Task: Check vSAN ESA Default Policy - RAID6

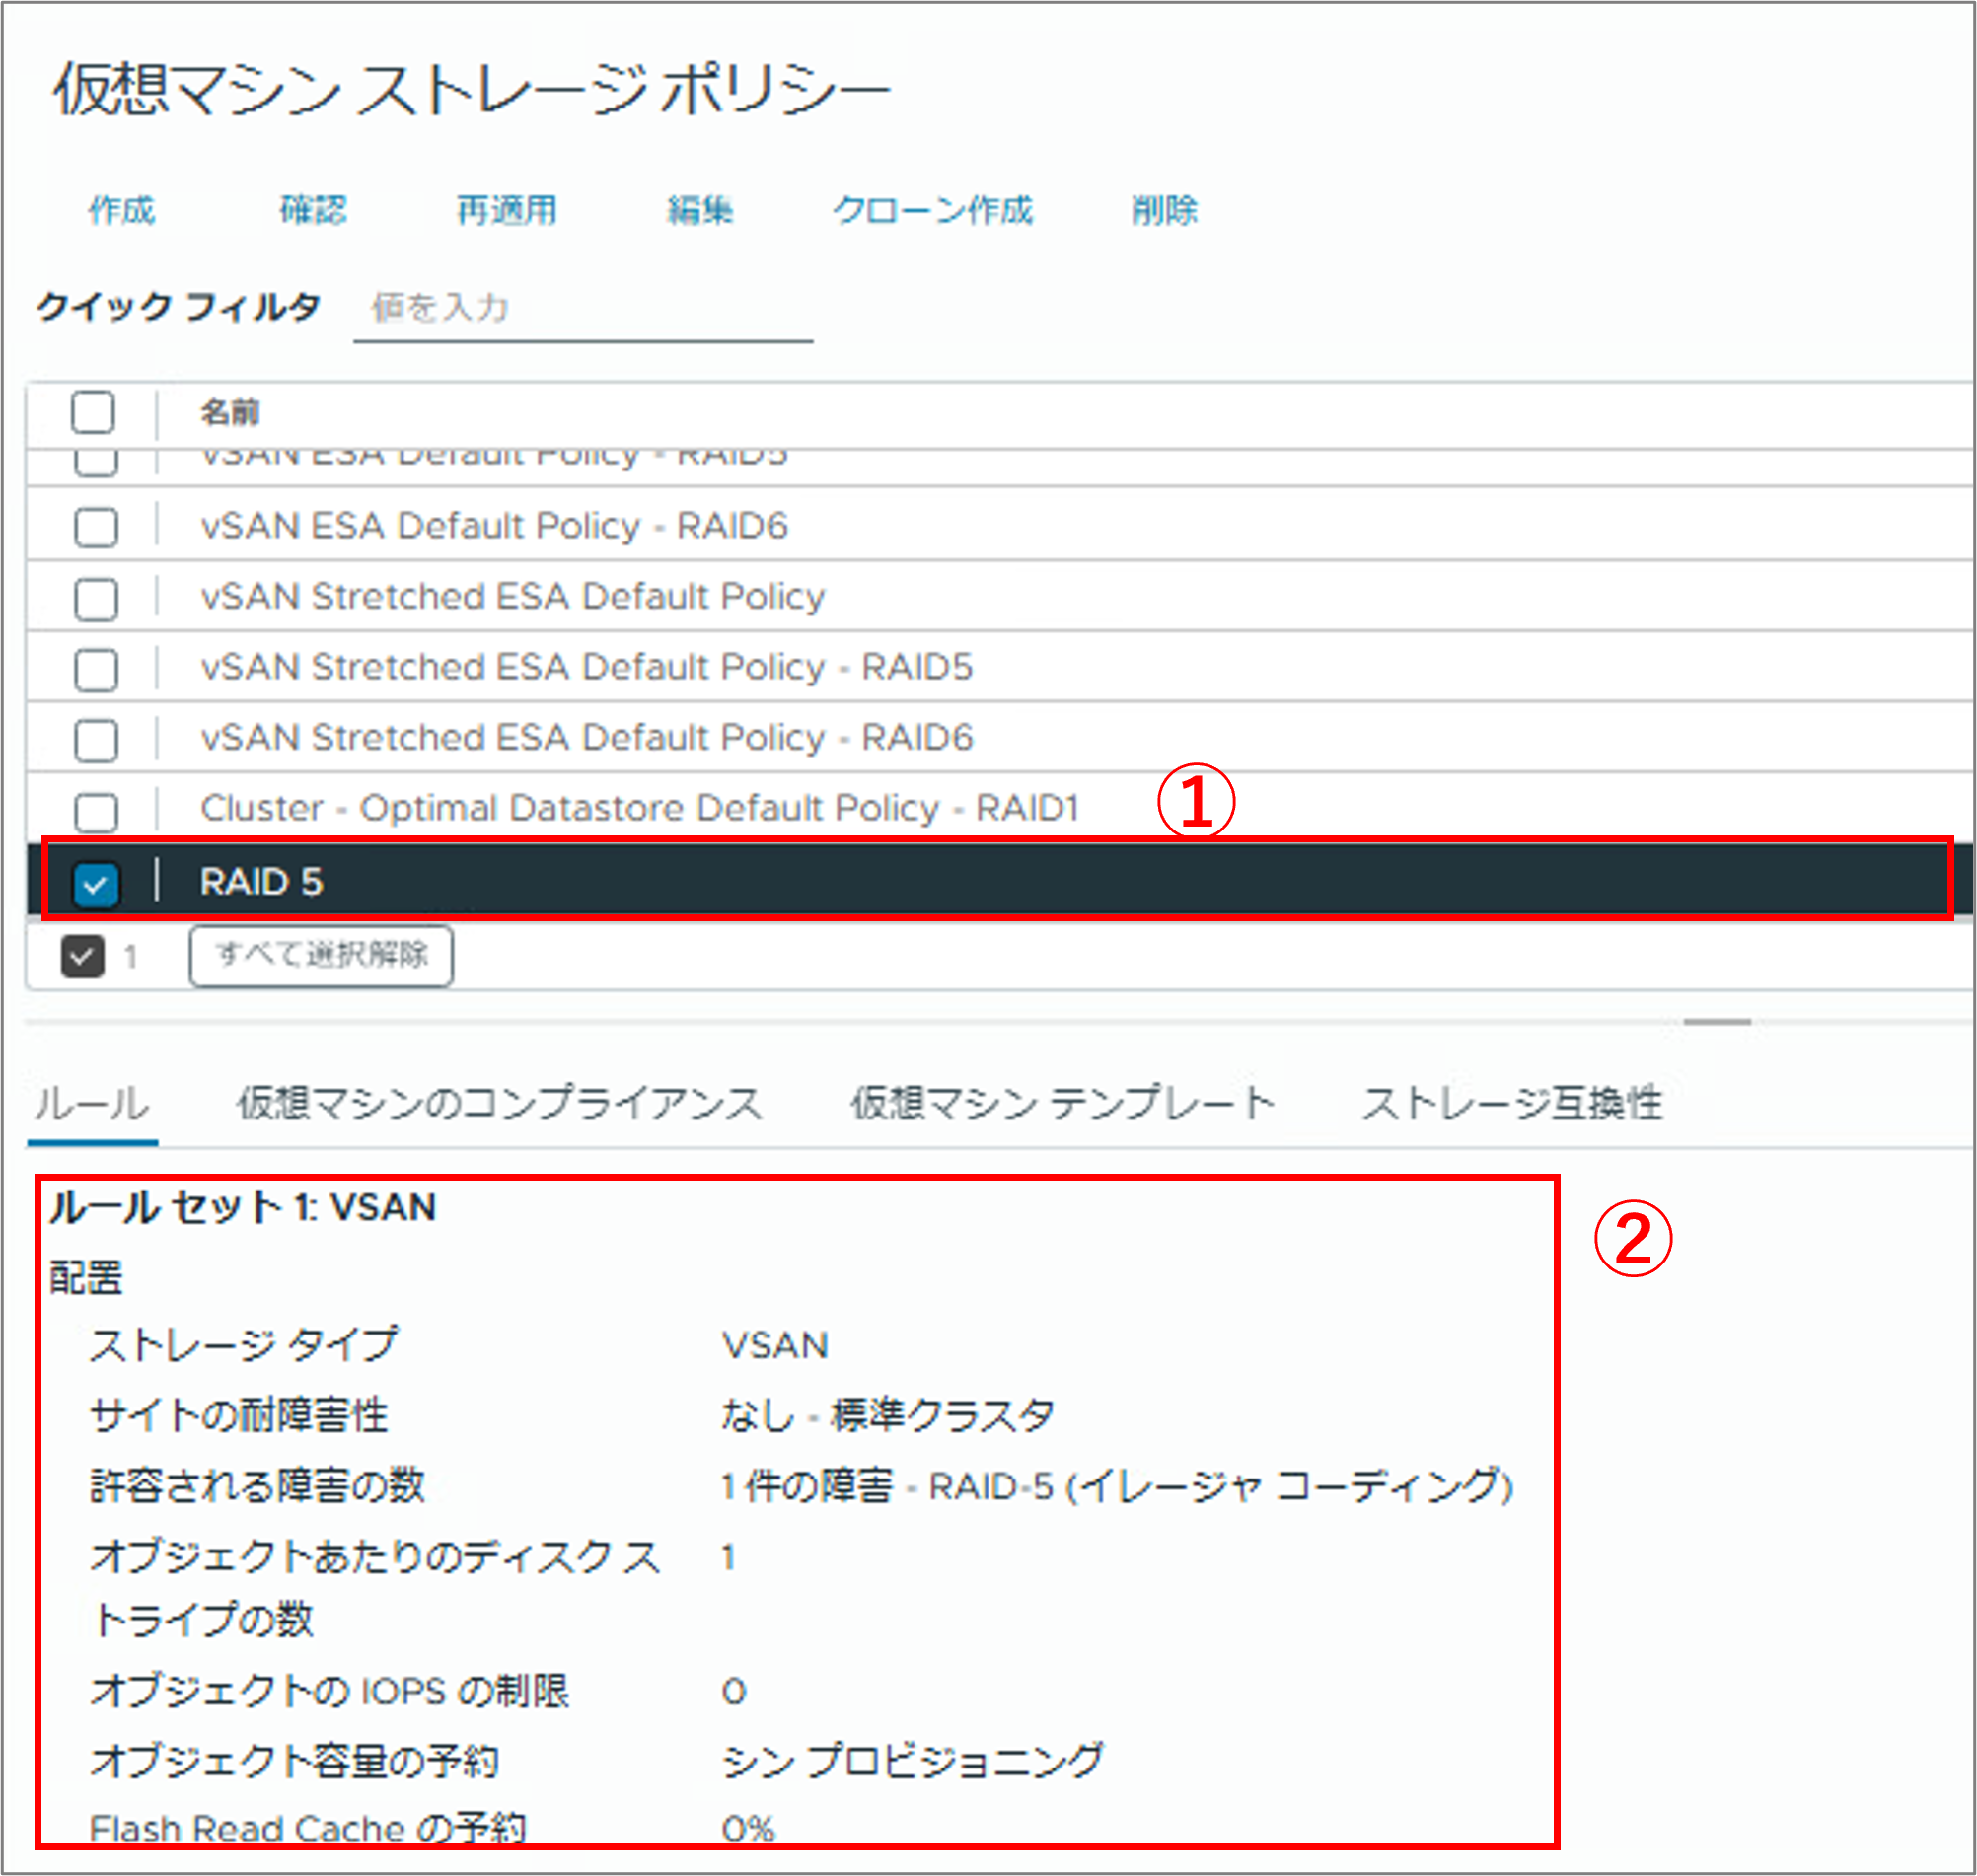Action: point(96,526)
